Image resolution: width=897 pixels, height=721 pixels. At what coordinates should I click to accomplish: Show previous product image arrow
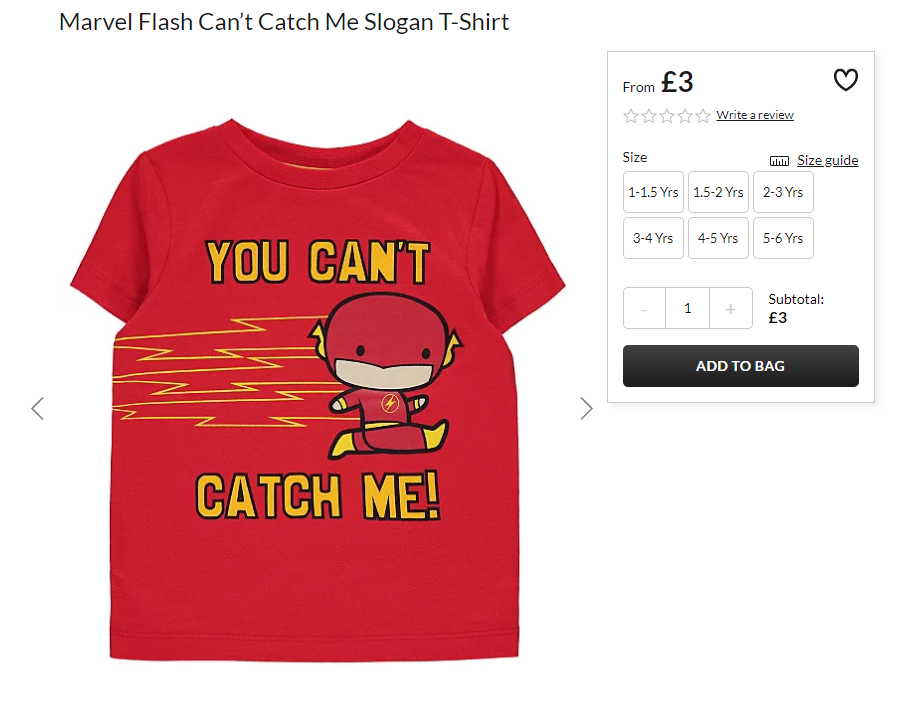pos(38,409)
